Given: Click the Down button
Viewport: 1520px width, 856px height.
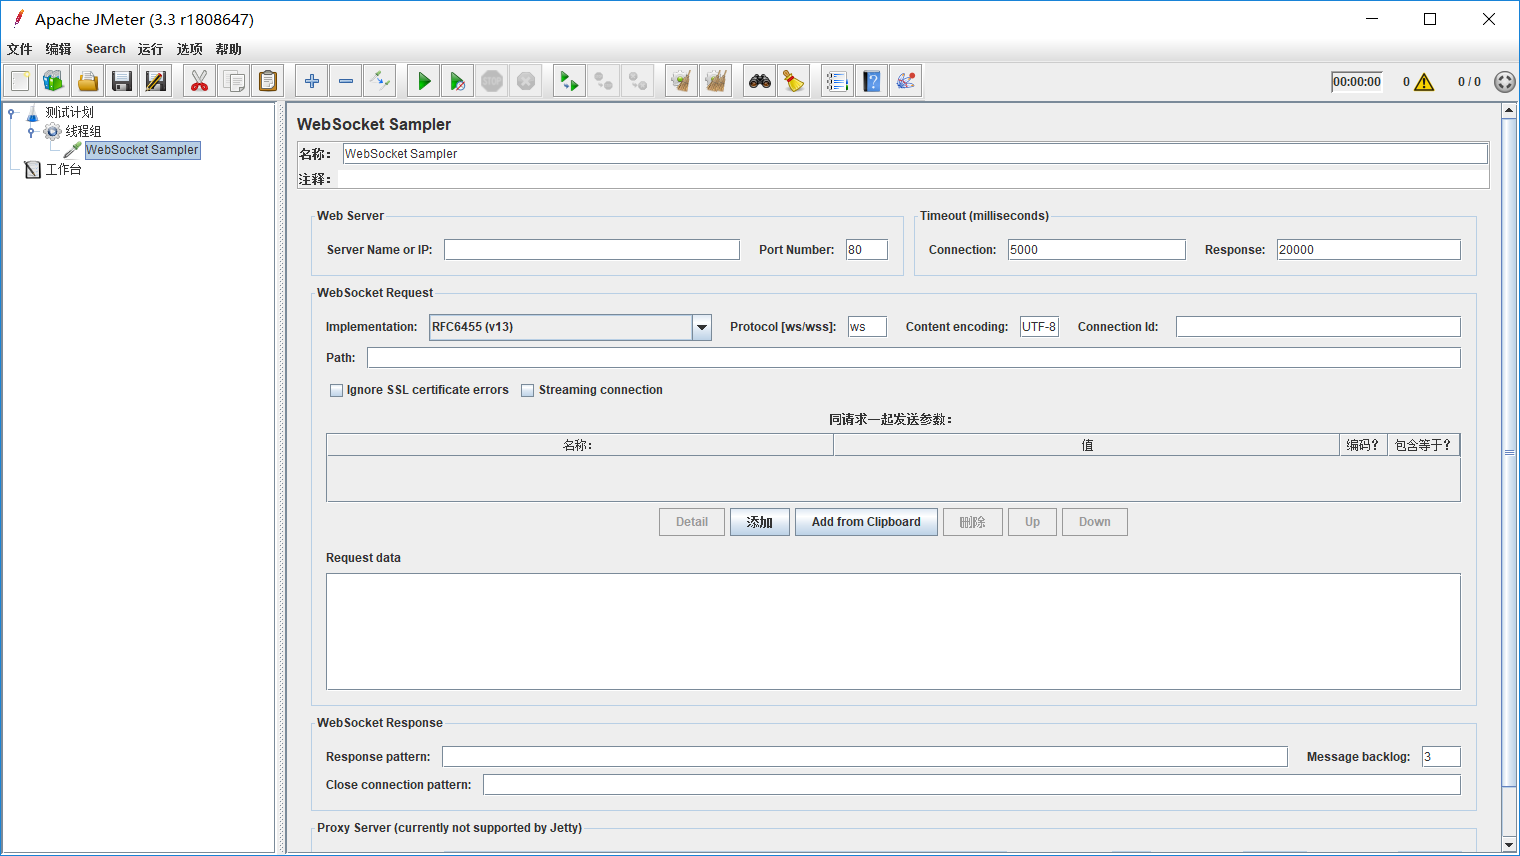Looking at the screenshot, I should coord(1095,522).
